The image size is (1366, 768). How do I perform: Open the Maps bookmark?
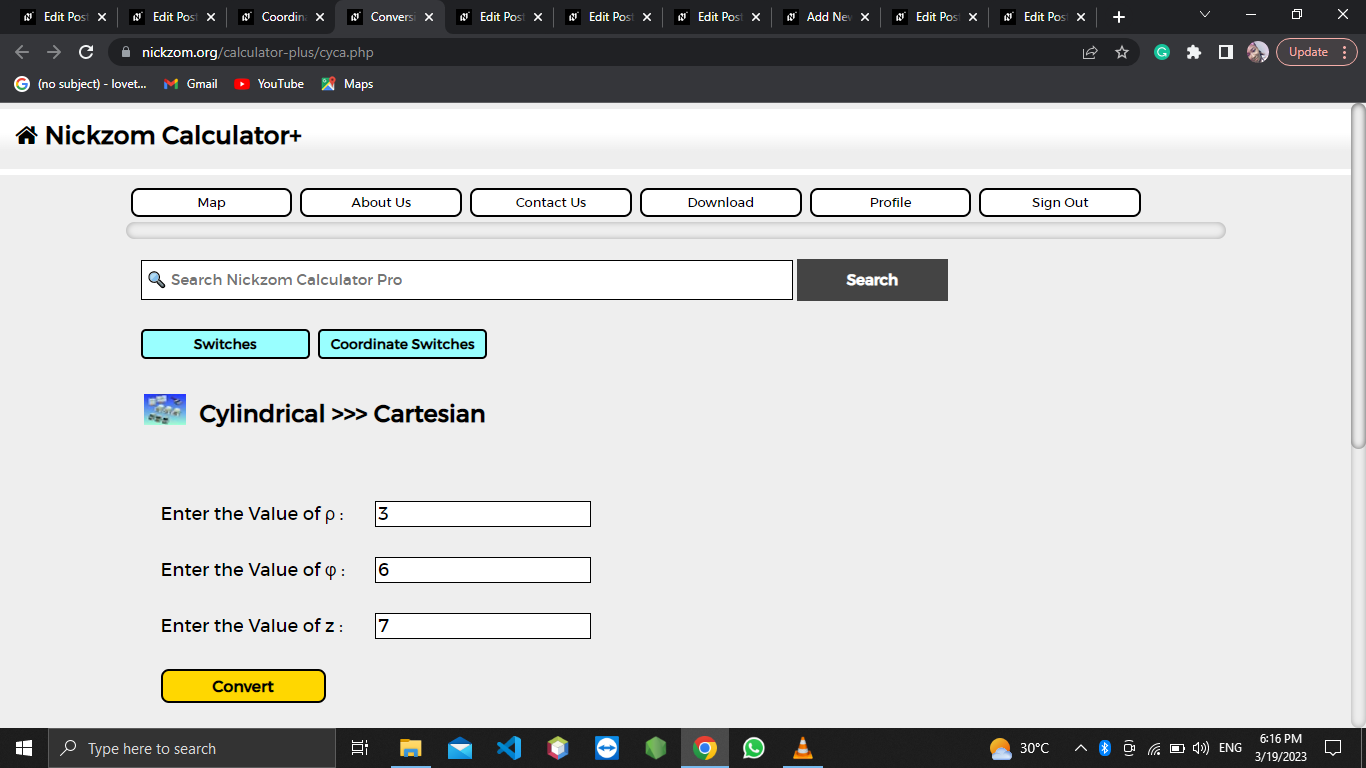pos(347,84)
